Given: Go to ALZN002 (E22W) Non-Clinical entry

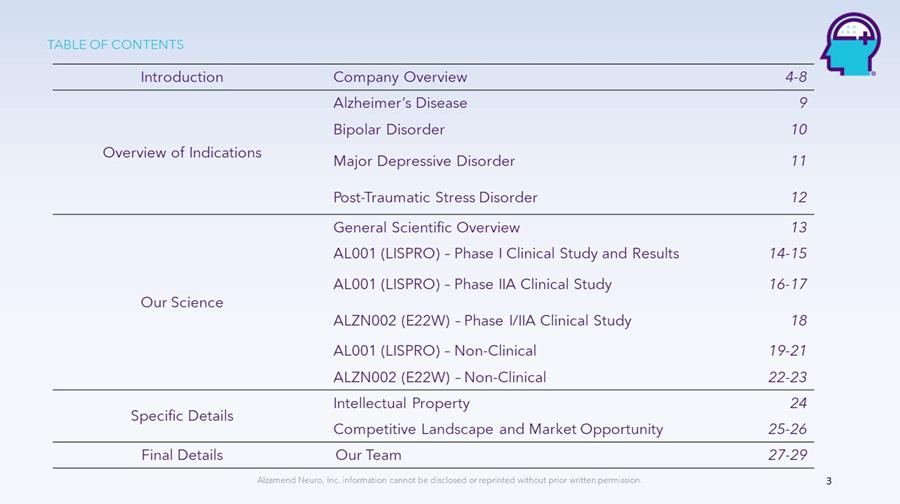Looking at the screenshot, I should [x=439, y=377].
